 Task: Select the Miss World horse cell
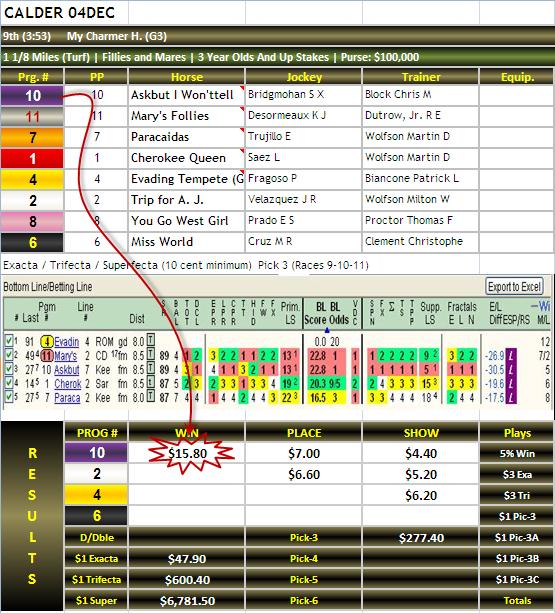tap(186, 242)
